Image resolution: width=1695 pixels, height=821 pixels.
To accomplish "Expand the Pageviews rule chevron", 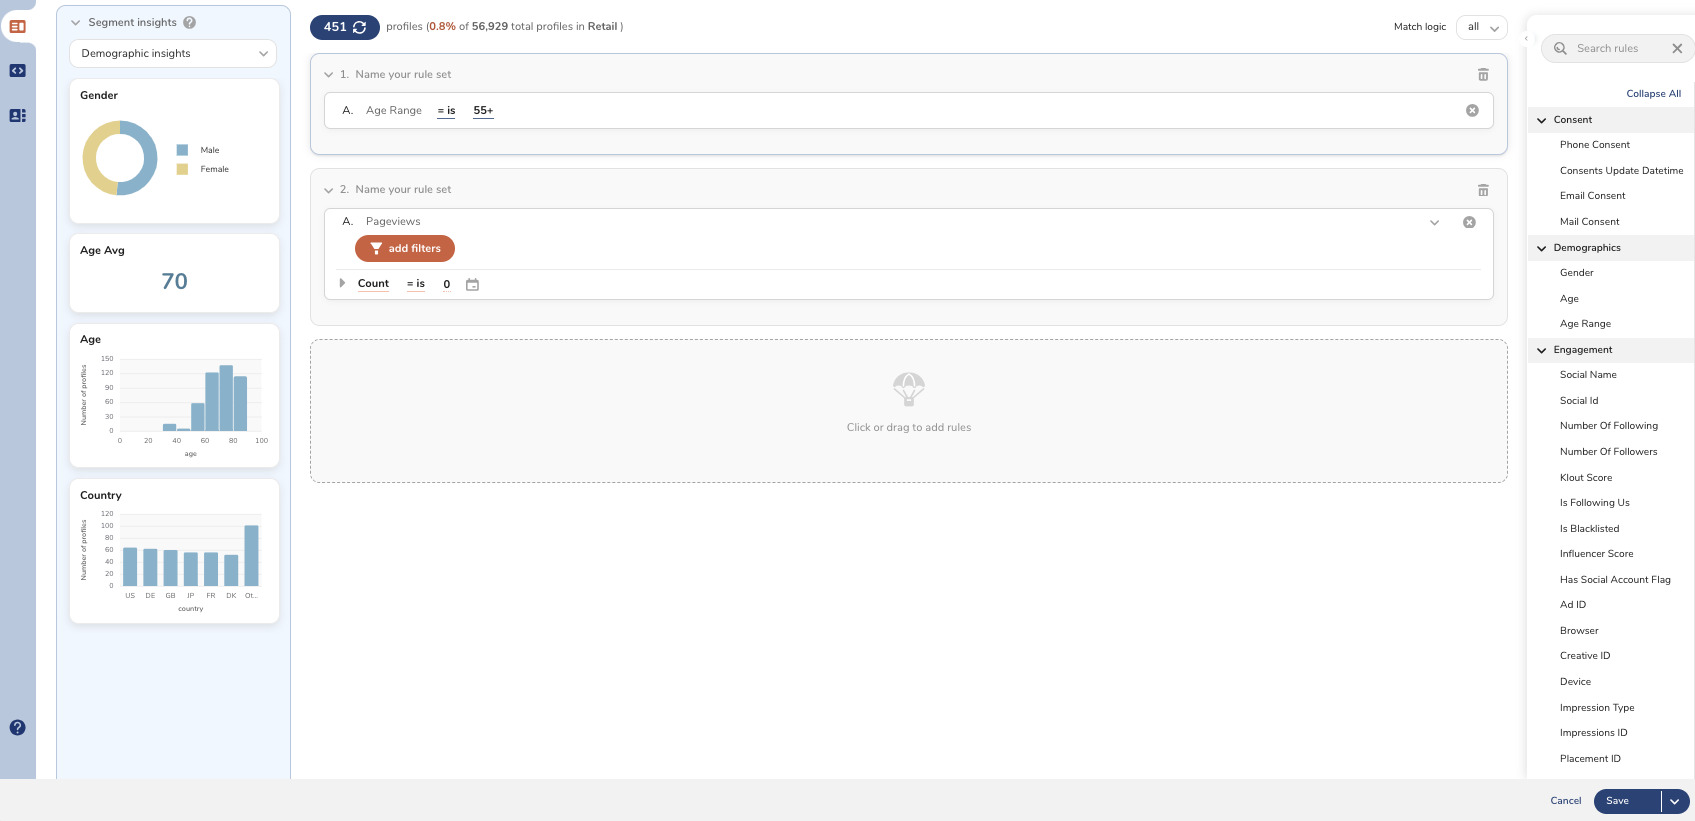I will tap(1434, 222).
